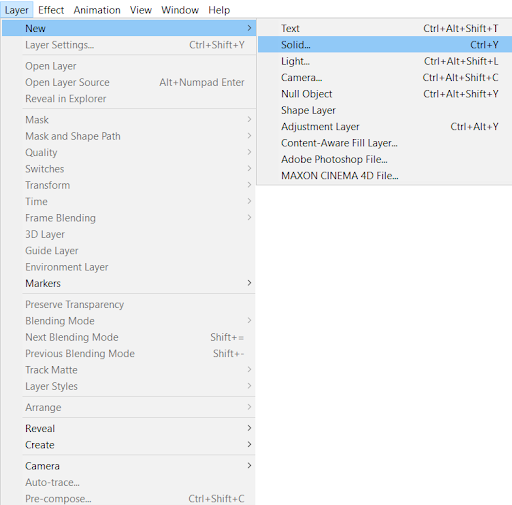Screen dimensions: 512x505
Task: Select MAXON CINEMA 4D File... entry
Action: coord(385,175)
